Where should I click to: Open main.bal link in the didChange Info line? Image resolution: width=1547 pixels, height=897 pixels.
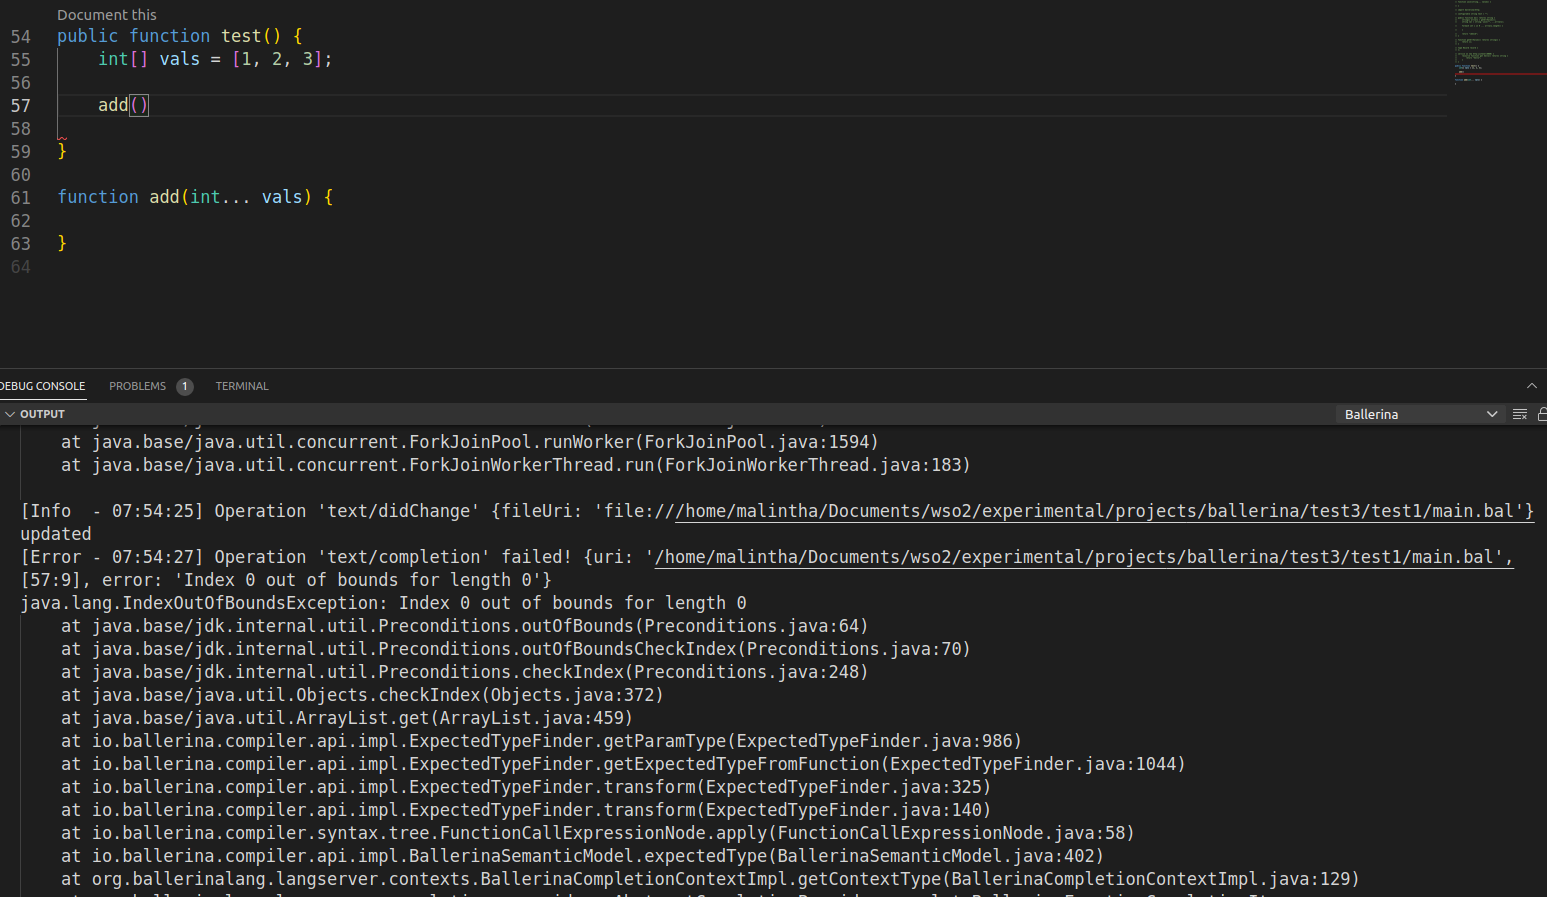pos(1105,511)
